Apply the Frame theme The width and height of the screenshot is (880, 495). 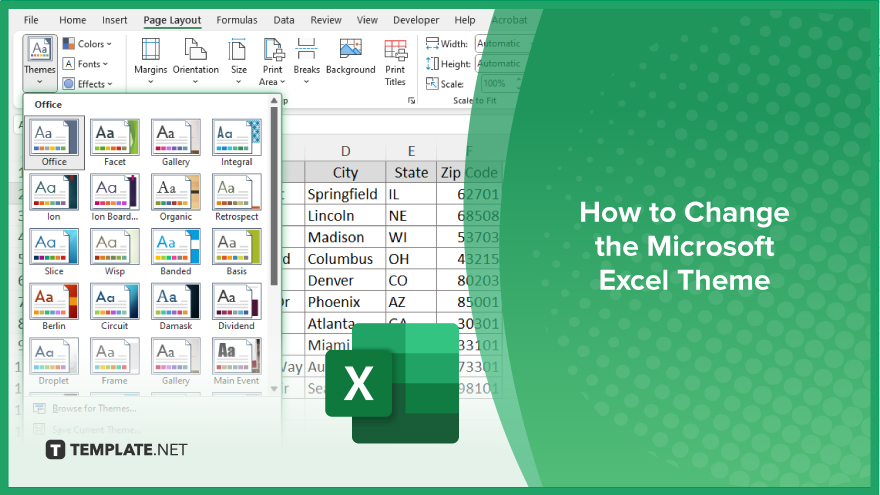[x=114, y=361]
